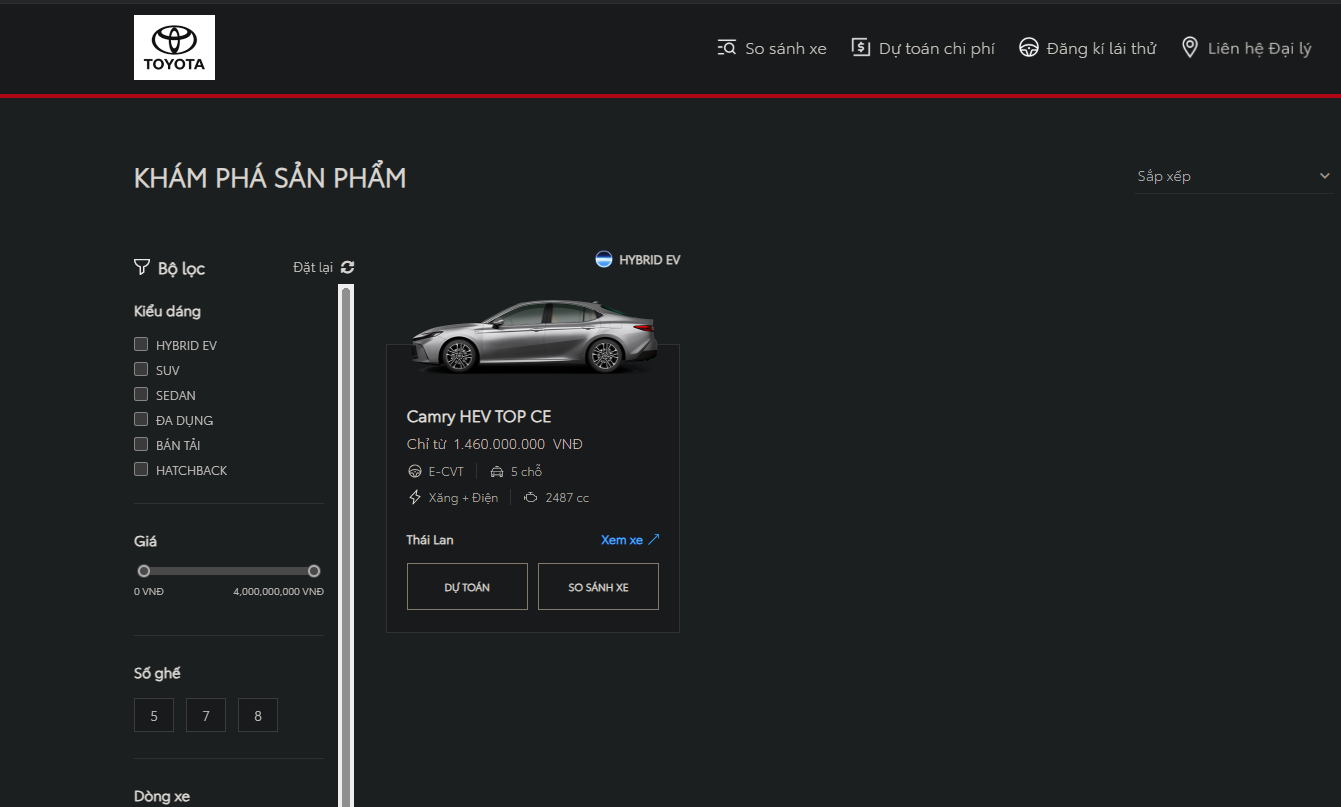Check the SUV filter checkbox

point(141,369)
